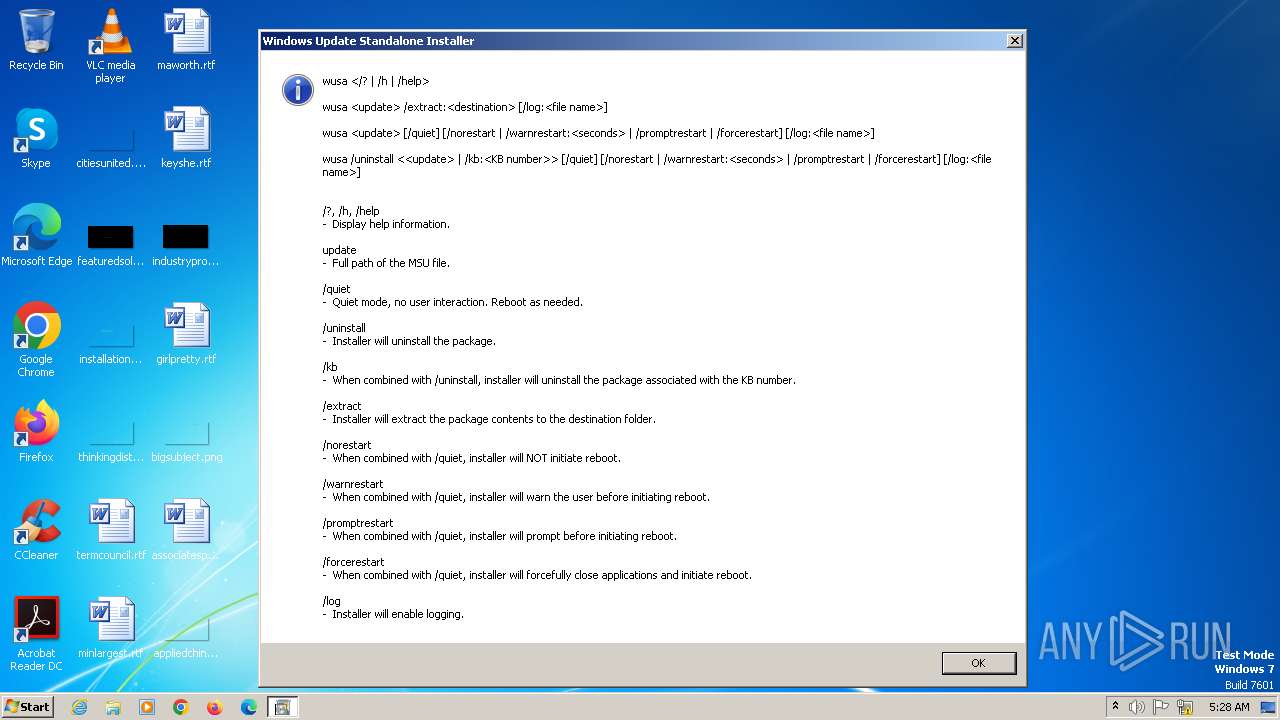Launch Firefox from the taskbar
This screenshot has height=720, width=1280.
214,707
